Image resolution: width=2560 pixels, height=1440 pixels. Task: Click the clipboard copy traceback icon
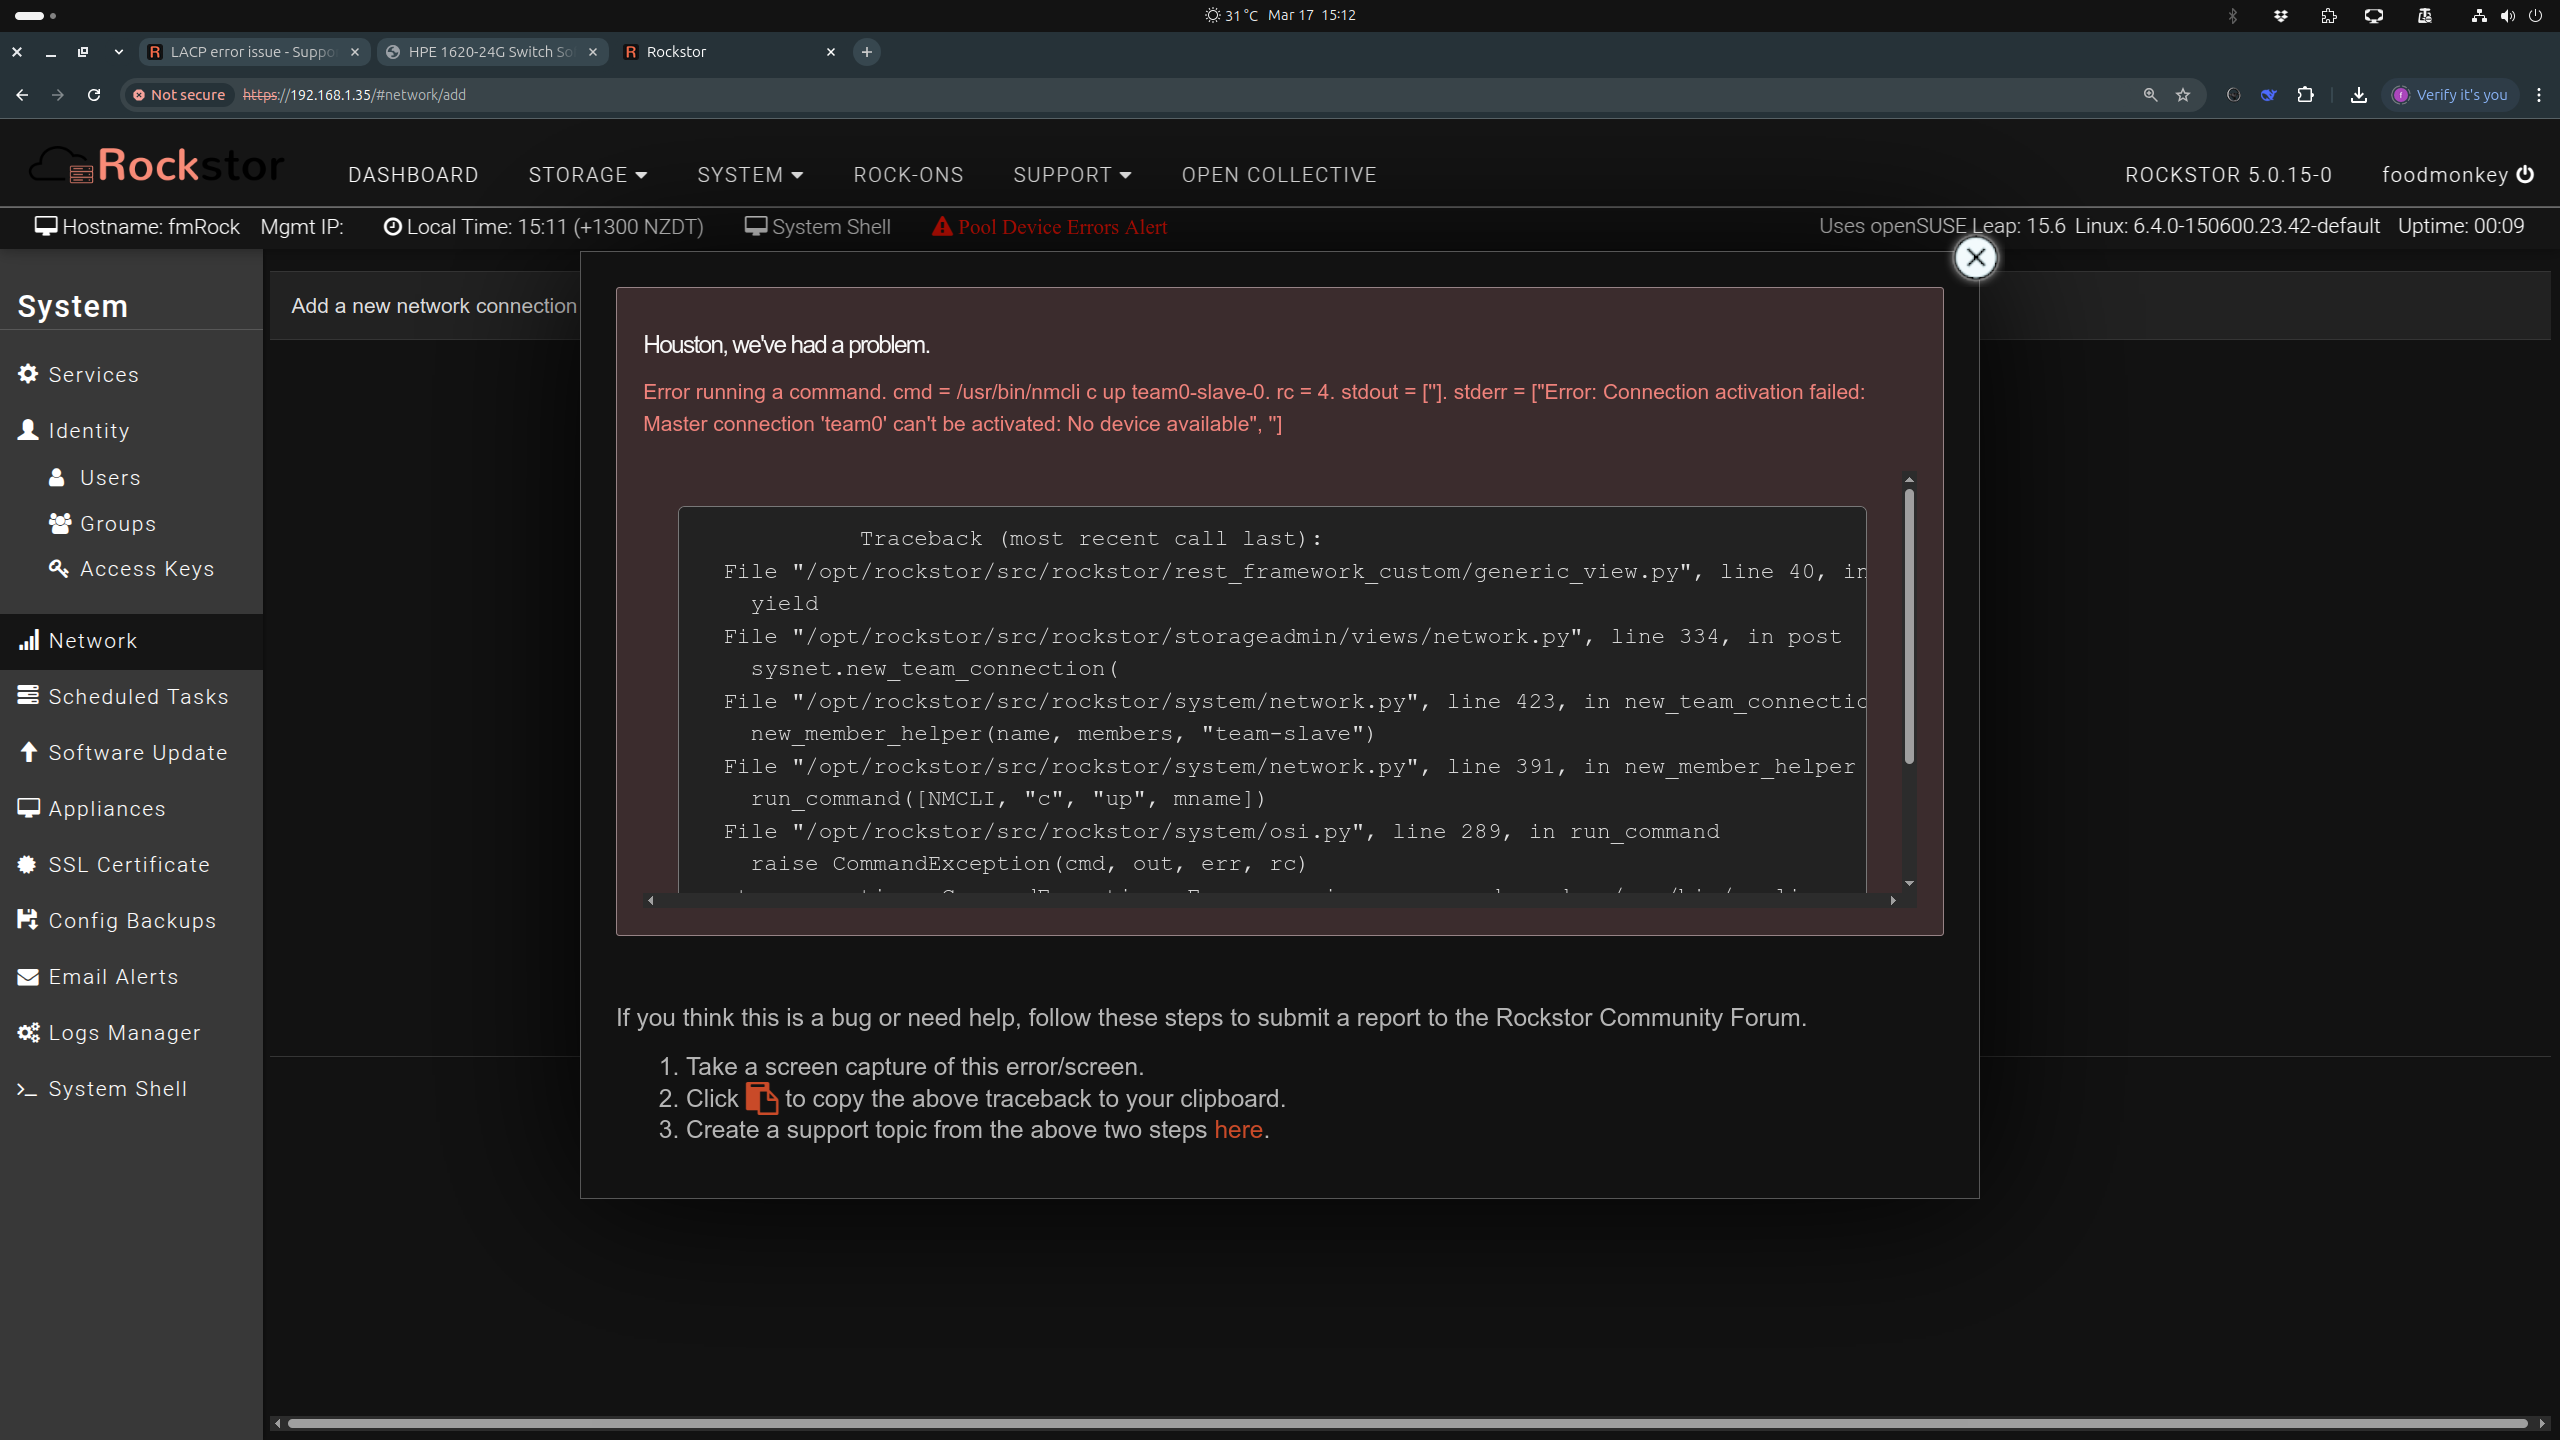(761, 1098)
